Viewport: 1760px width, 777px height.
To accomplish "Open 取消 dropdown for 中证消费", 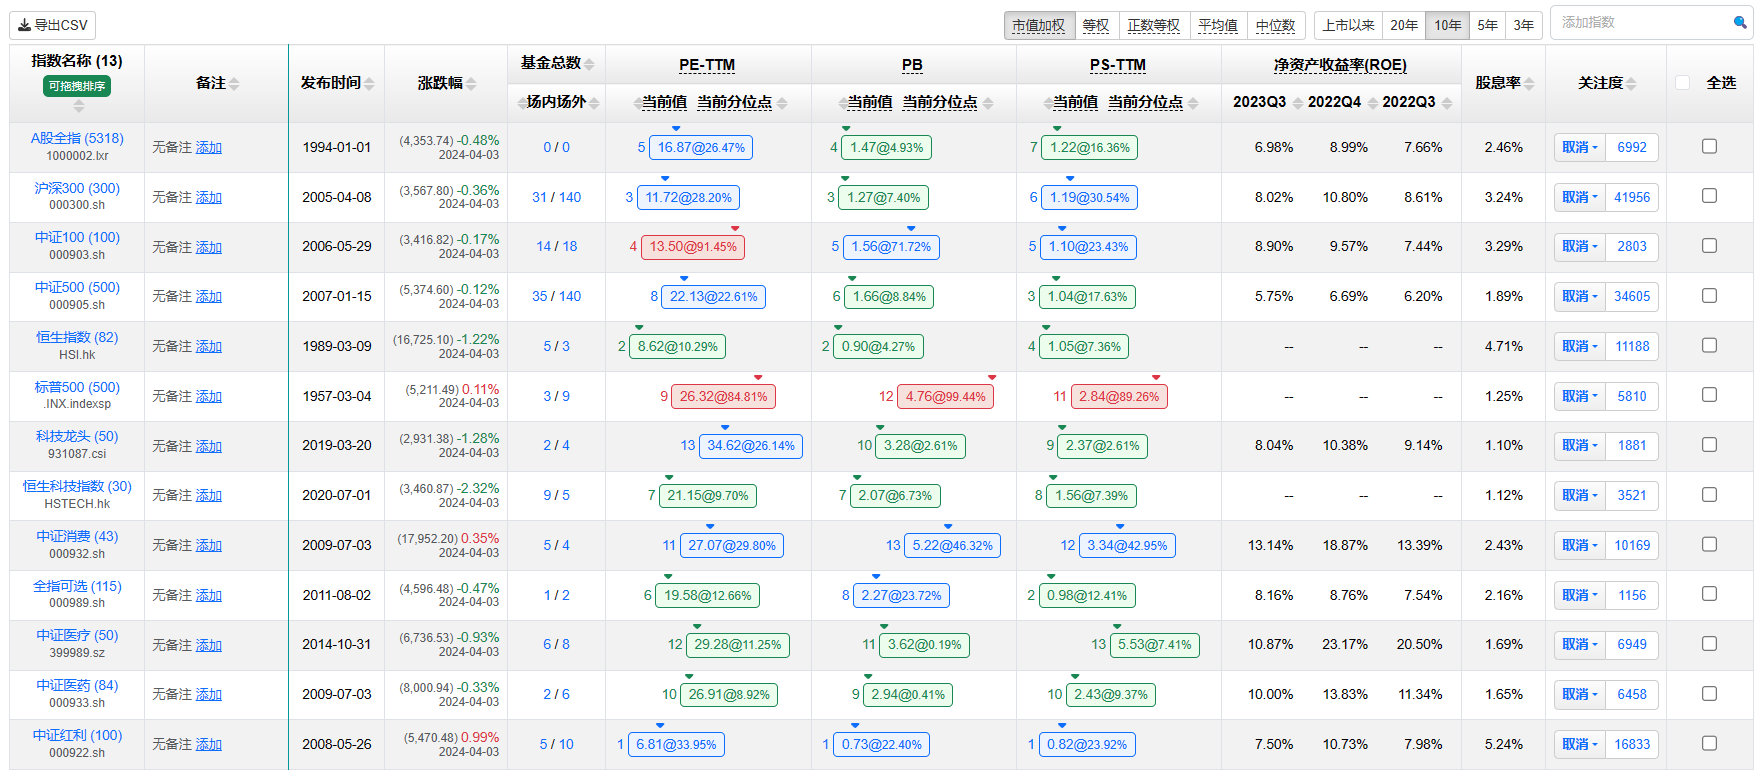I will 1580,545.
